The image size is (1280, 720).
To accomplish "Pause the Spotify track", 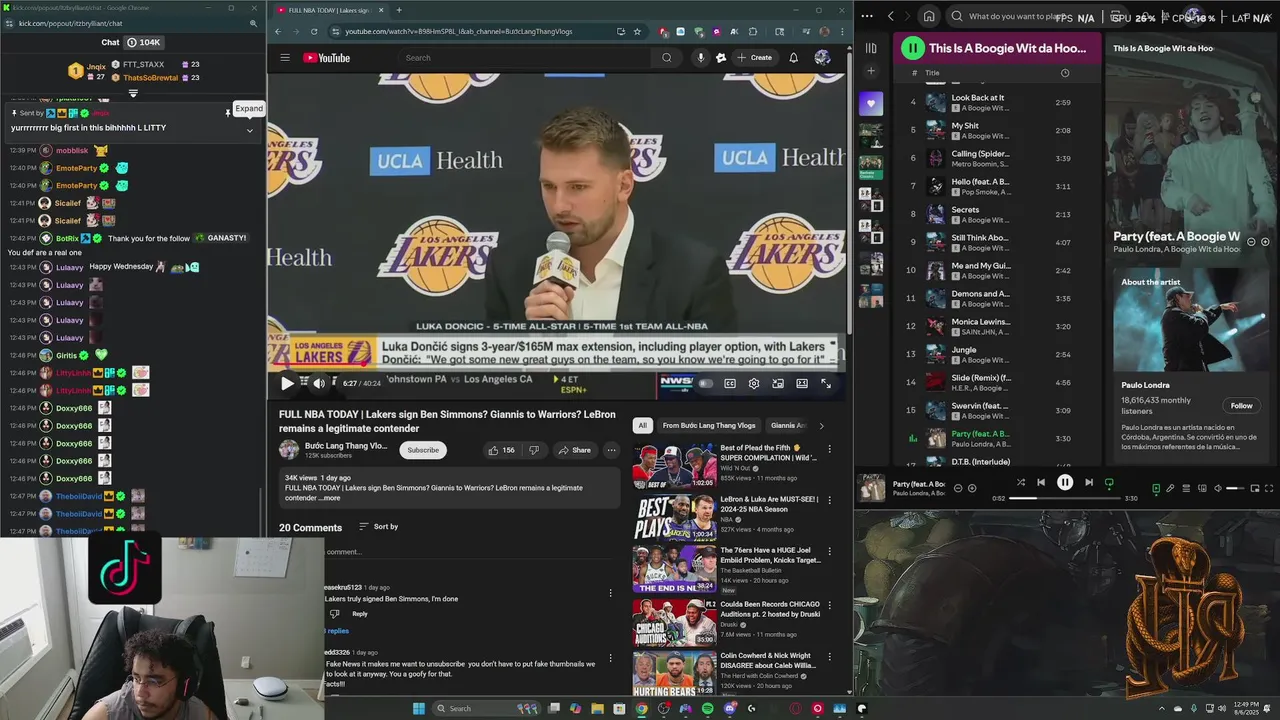I will click(1065, 482).
